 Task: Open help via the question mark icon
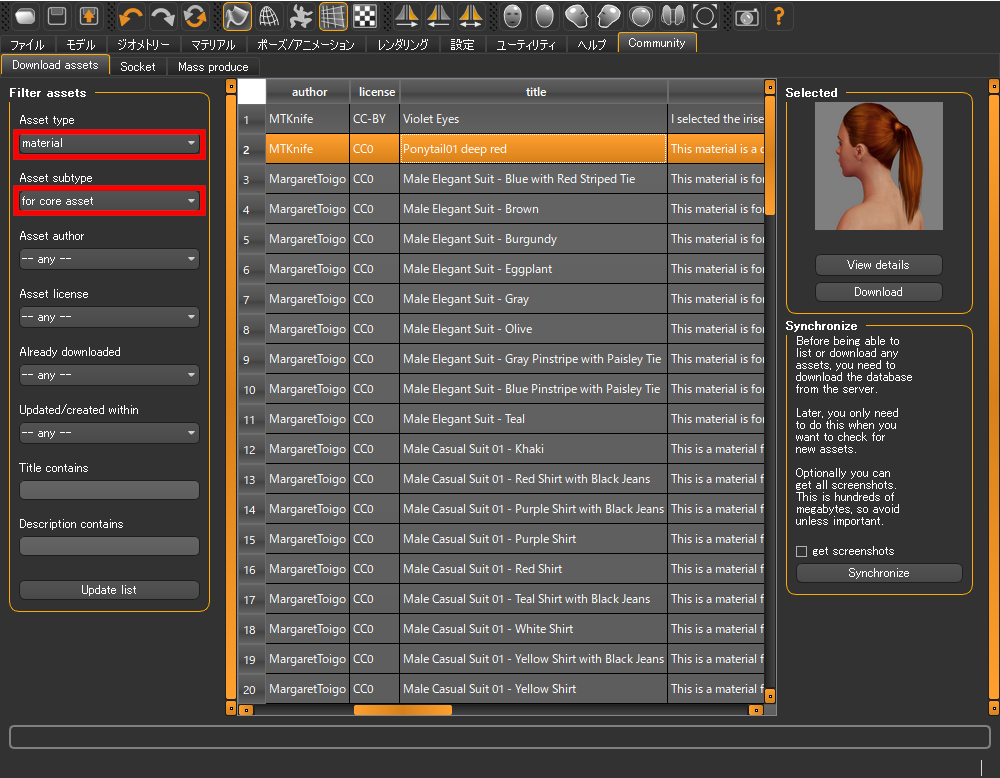(x=780, y=16)
